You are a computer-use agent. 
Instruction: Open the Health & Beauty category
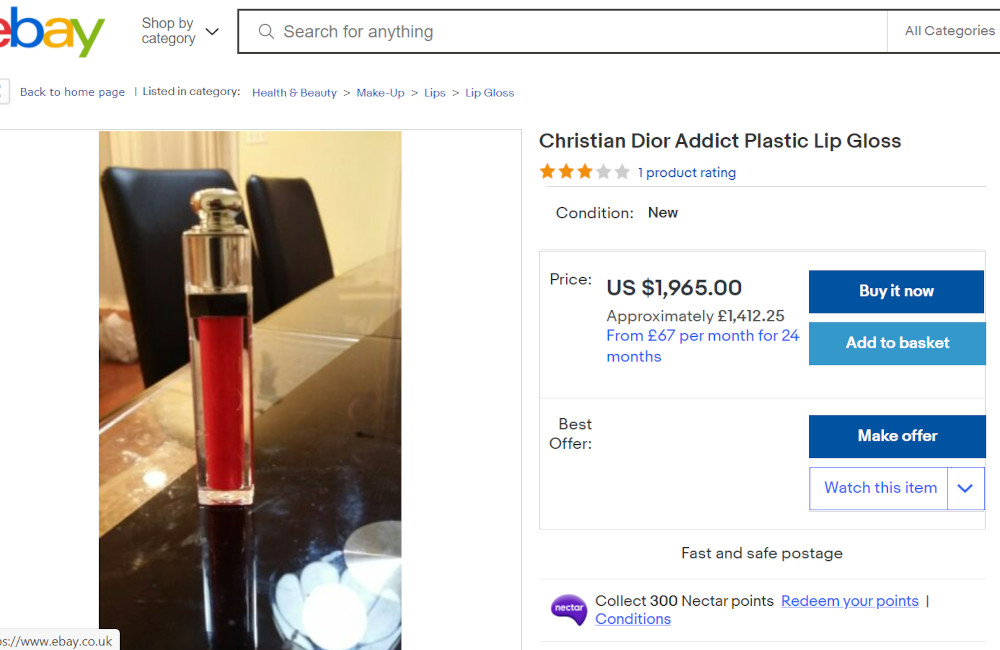[294, 93]
